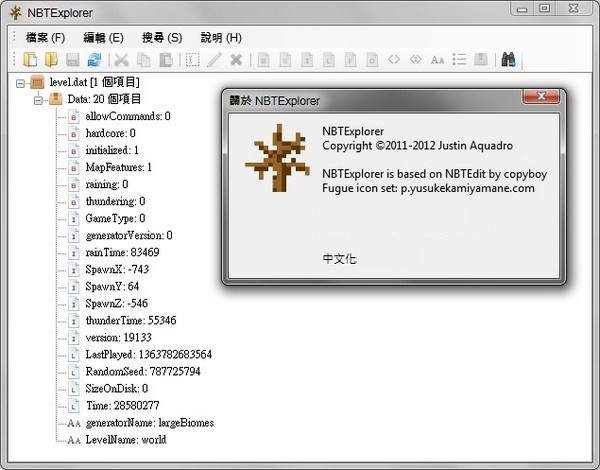Screen dimensions: 600x470
Task: Click the Refresh toolbar icon
Action: (x=93, y=60)
